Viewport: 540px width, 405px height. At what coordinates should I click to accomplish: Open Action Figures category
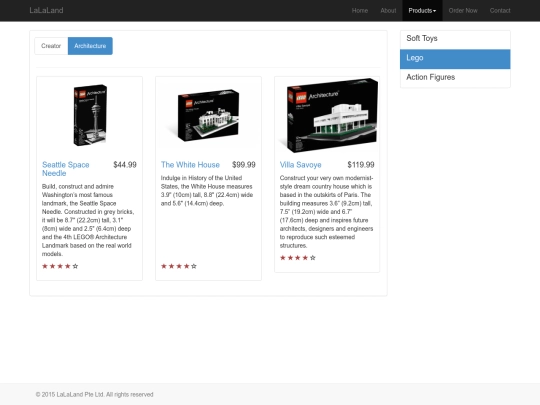455,77
